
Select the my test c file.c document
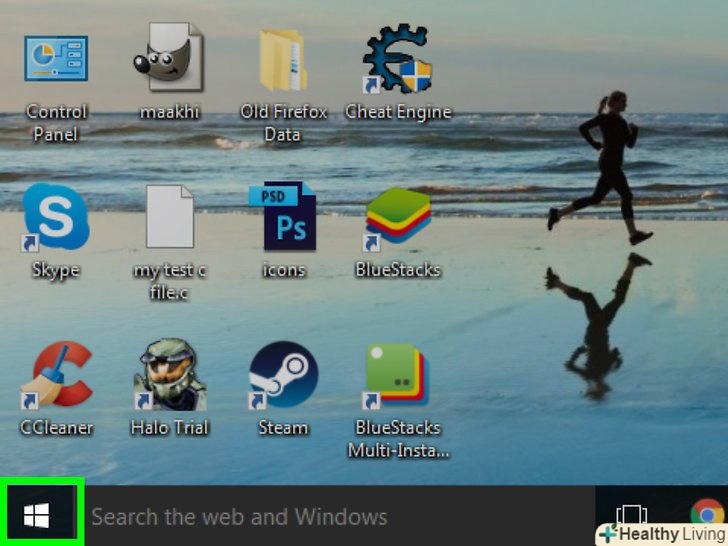pos(170,216)
